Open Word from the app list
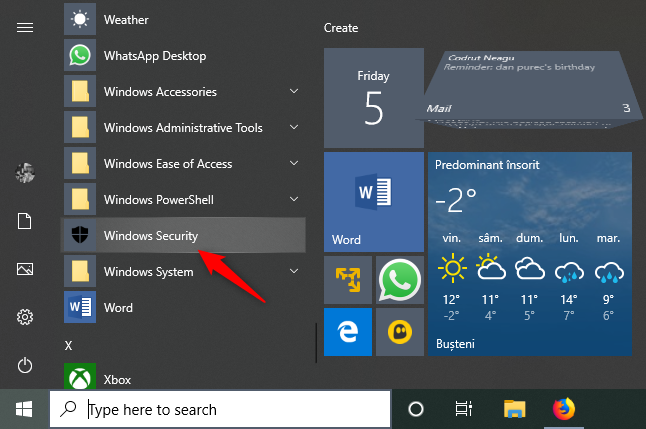The height and width of the screenshot is (429, 646). (184, 307)
